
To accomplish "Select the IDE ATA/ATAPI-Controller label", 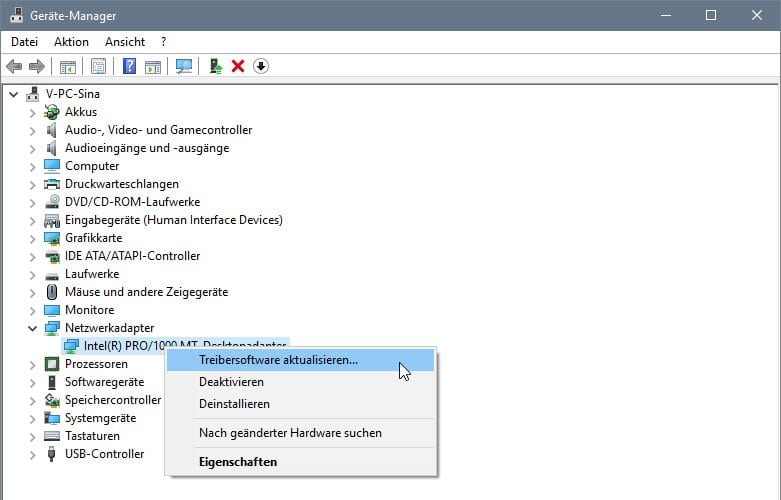I will point(132,256).
